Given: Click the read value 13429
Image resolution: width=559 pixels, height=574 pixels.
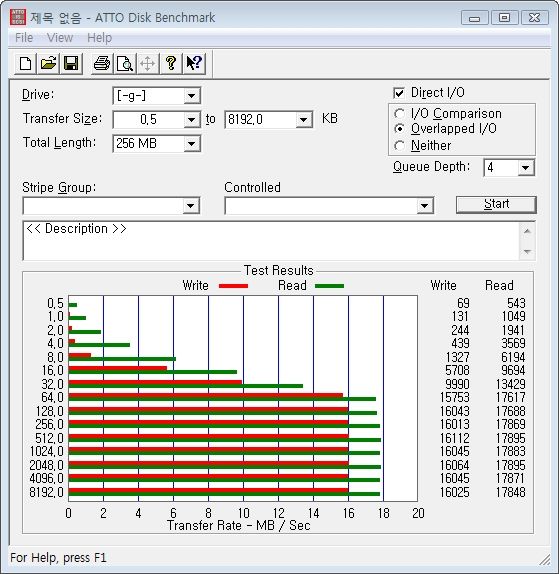Looking at the screenshot, I should [510, 384].
